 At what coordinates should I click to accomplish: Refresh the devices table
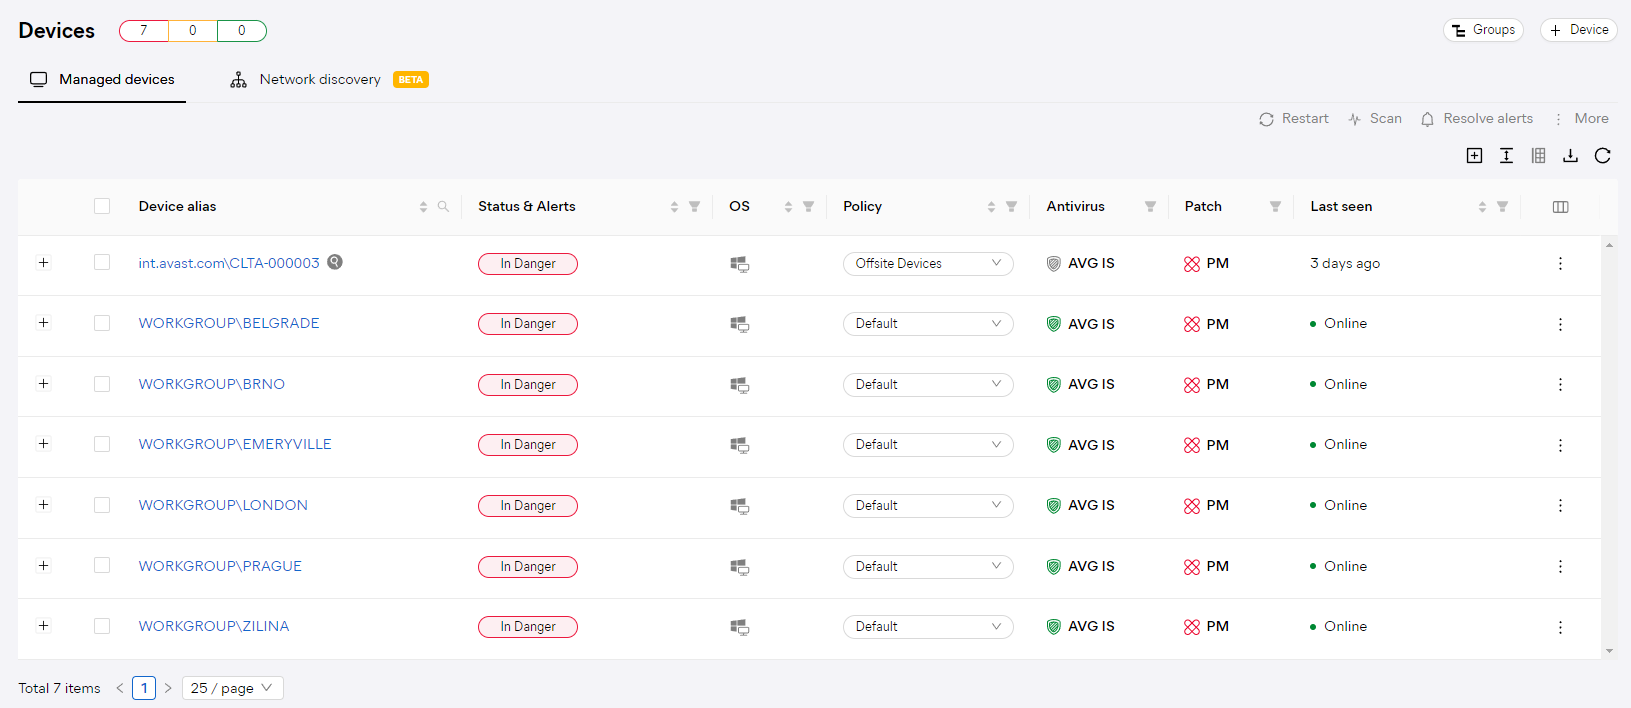(1602, 155)
